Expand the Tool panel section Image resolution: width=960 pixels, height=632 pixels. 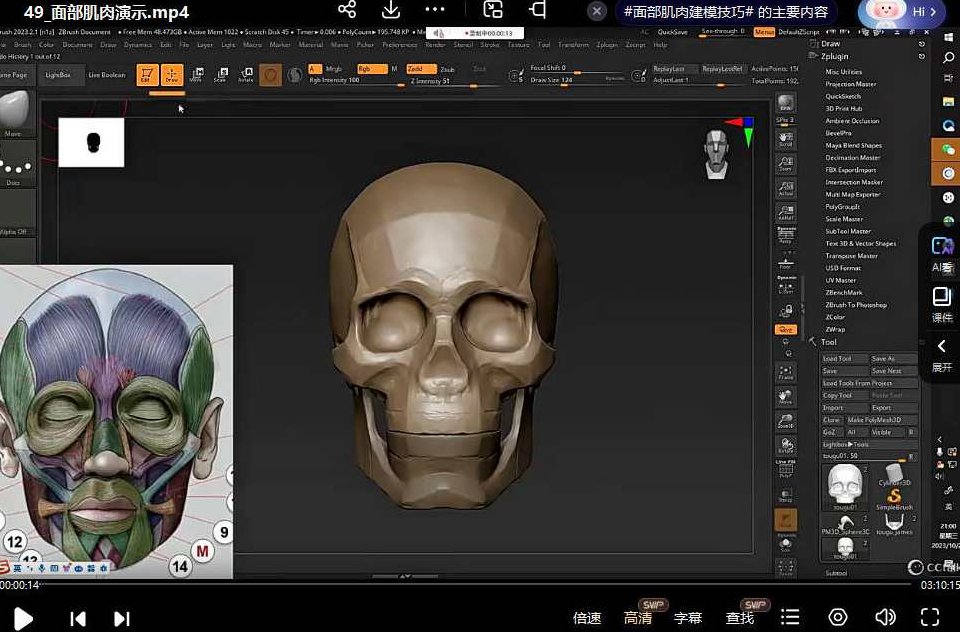(x=831, y=341)
